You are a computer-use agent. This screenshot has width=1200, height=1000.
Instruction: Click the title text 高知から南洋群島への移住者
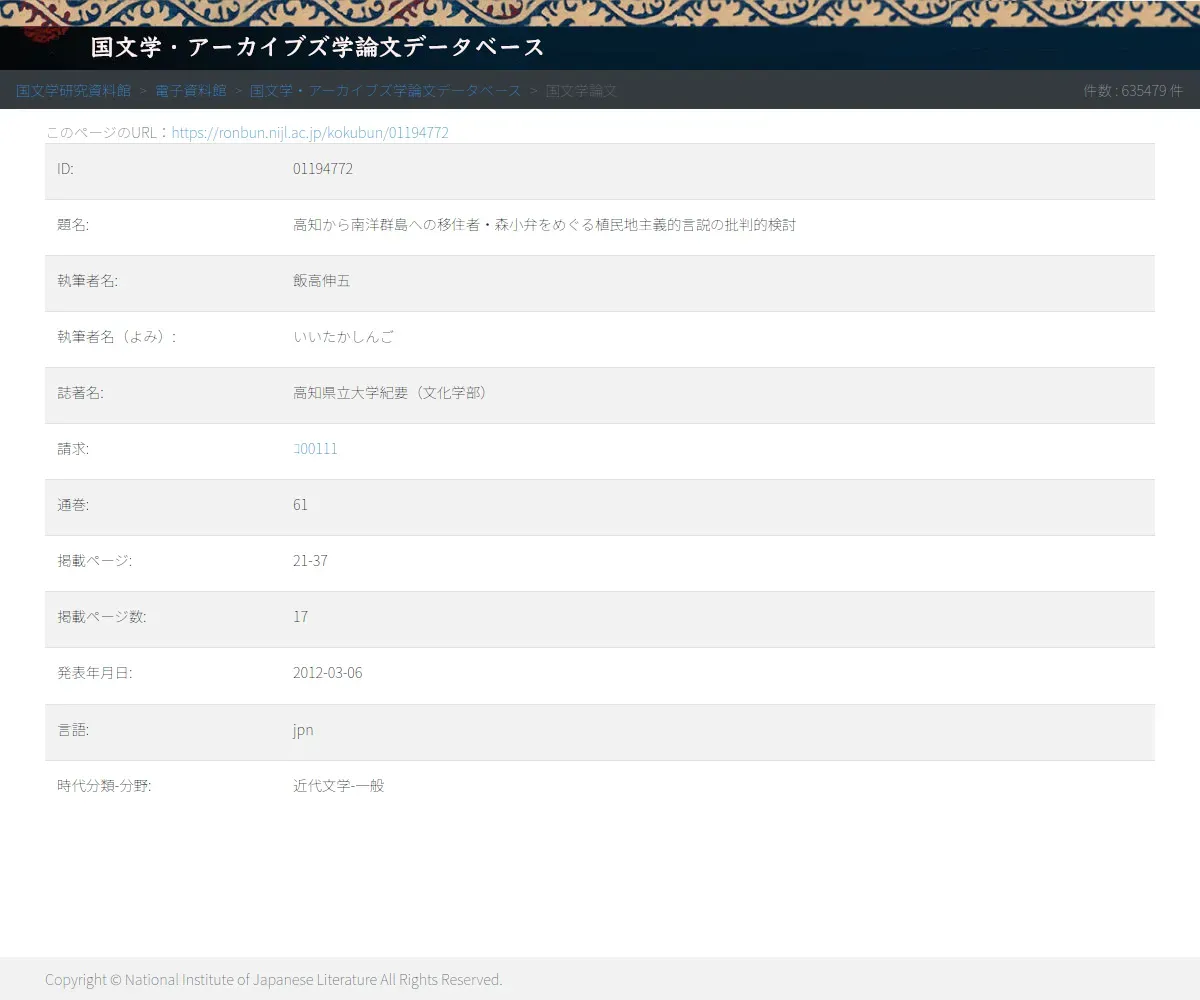point(388,225)
